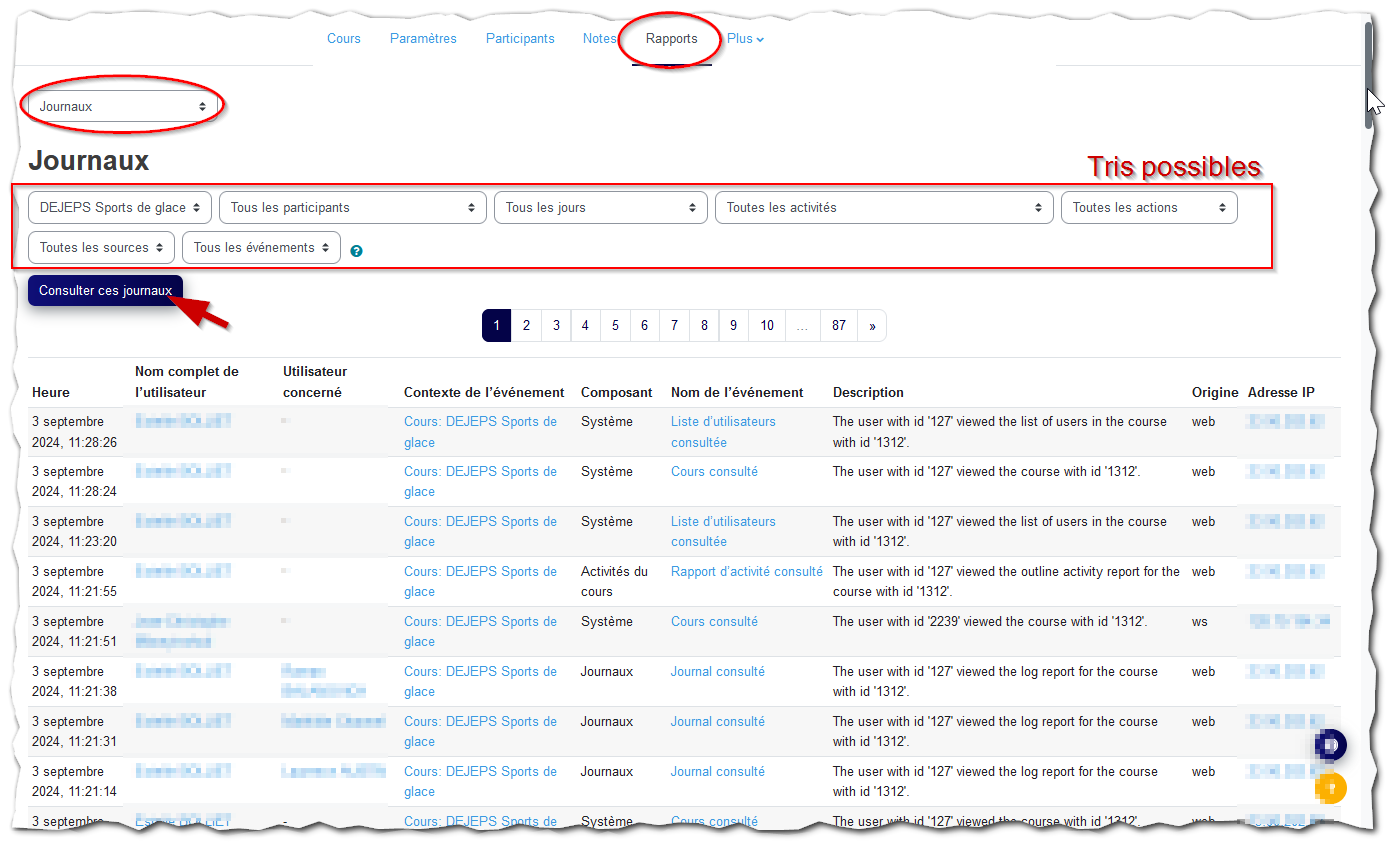Expand the Plus menu
The width and height of the screenshot is (1397, 849).
[746, 39]
